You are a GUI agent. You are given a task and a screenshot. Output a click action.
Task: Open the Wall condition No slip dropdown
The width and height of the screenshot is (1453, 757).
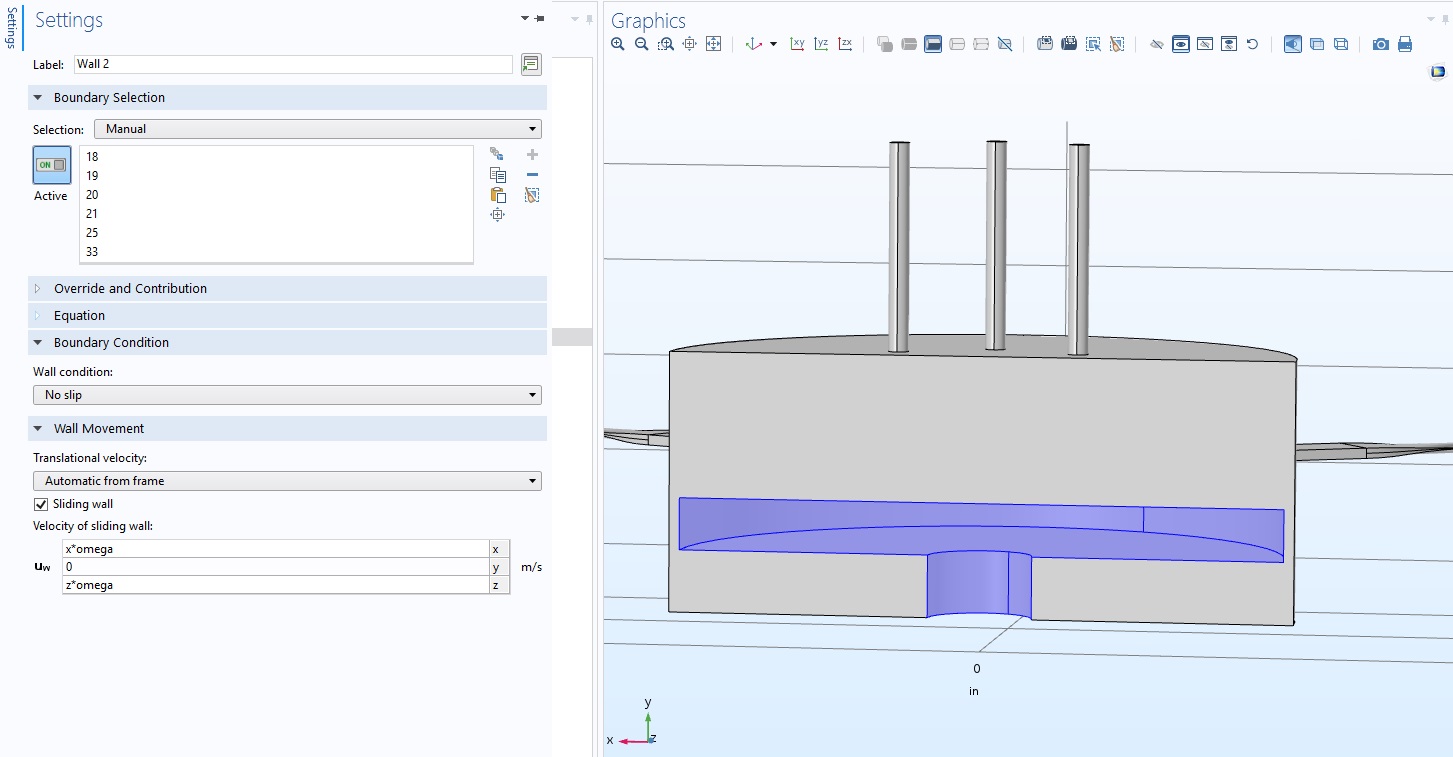click(287, 395)
